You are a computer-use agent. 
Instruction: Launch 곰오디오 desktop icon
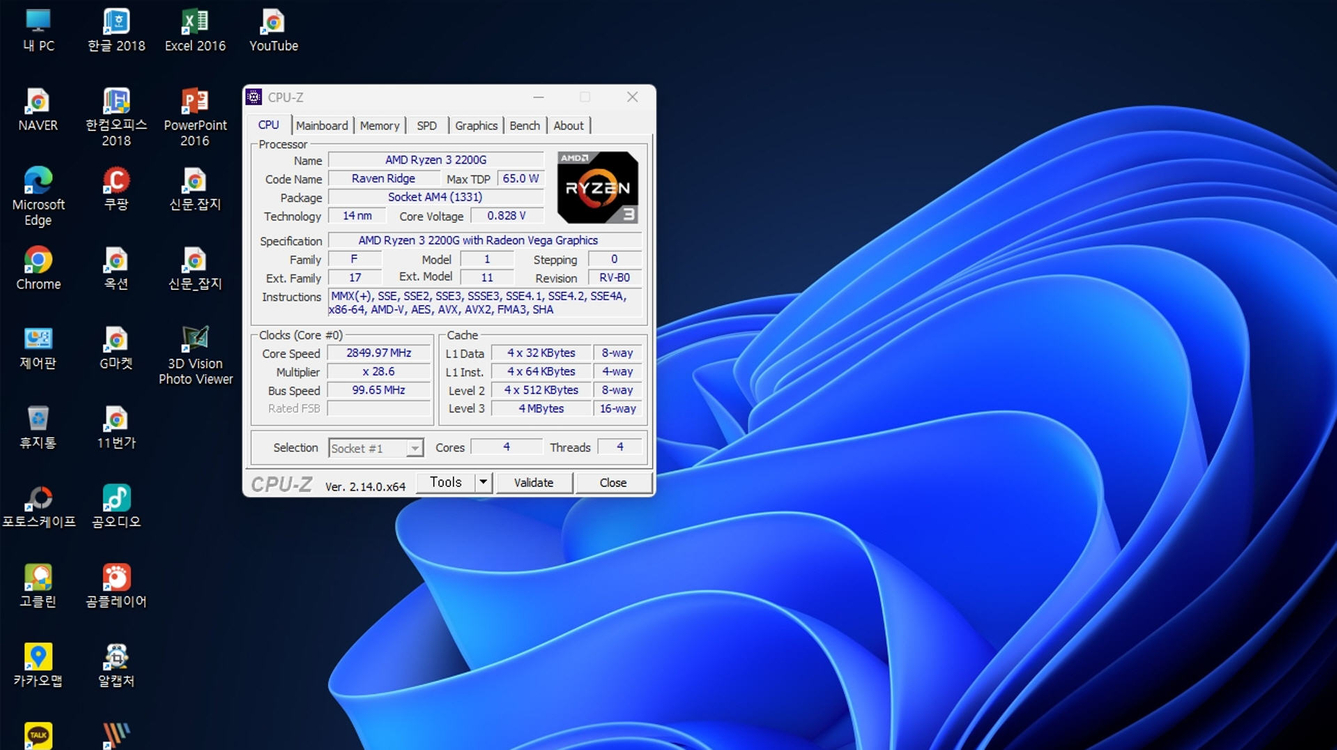(116, 506)
